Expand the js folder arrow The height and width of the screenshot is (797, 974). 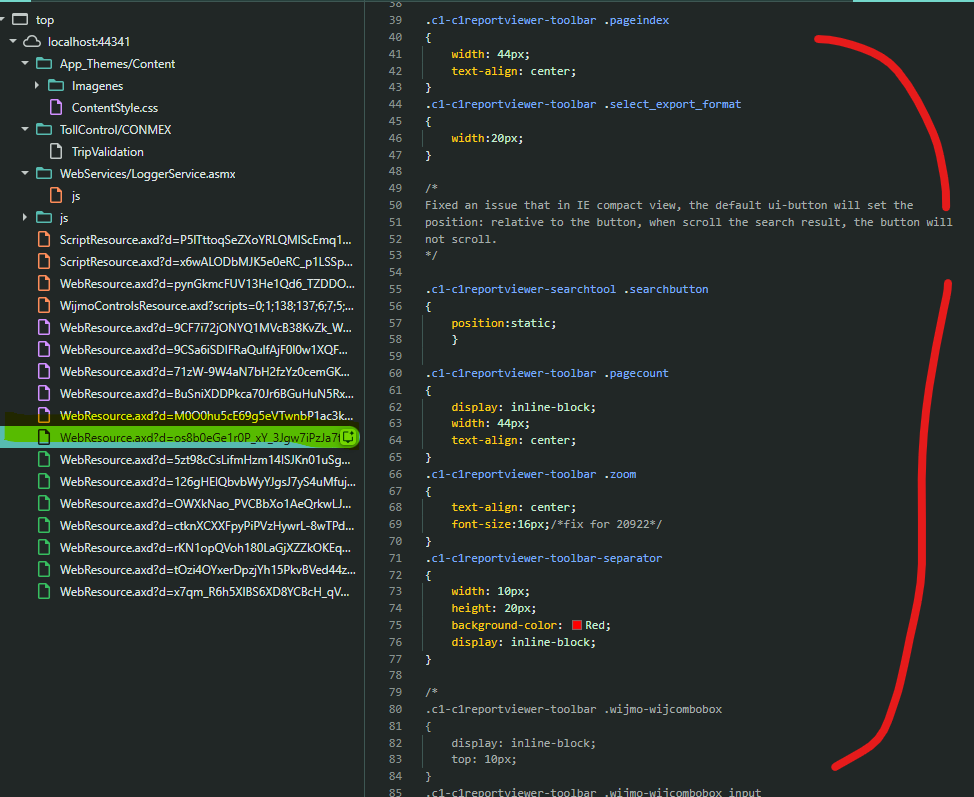25,217
